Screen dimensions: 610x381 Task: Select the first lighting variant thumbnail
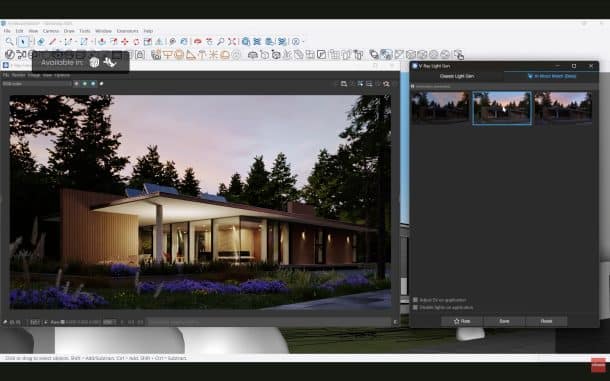point(440,108)
